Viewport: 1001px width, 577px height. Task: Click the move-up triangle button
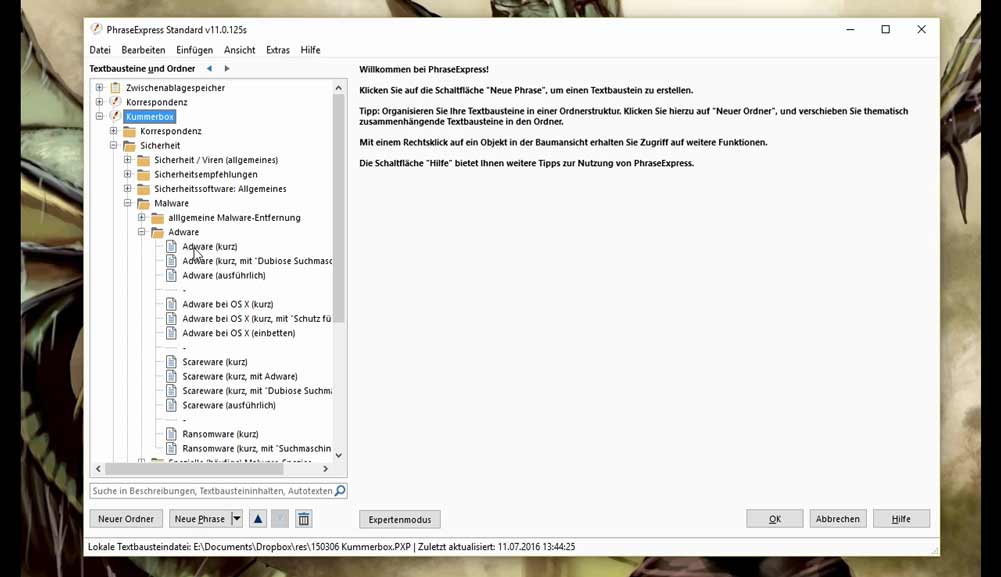click(258, 519)
